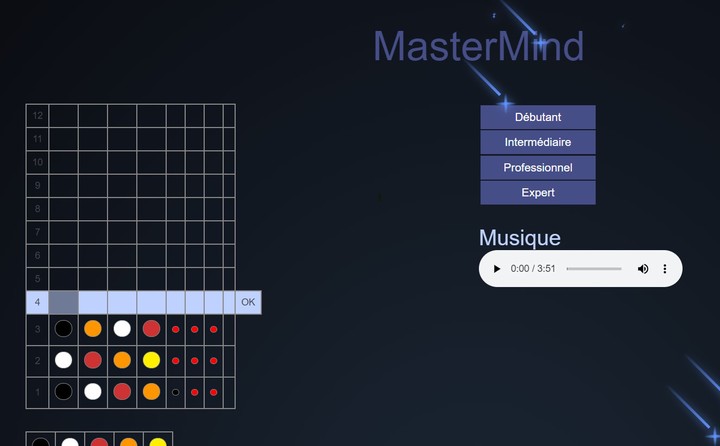Select the fourth peg slot of row 4

click(x=151, y=302)
